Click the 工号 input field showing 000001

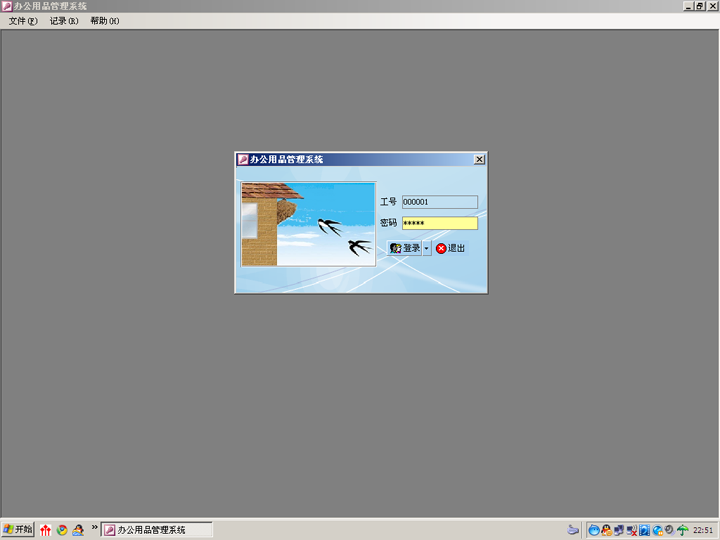(x=439, y=202)
